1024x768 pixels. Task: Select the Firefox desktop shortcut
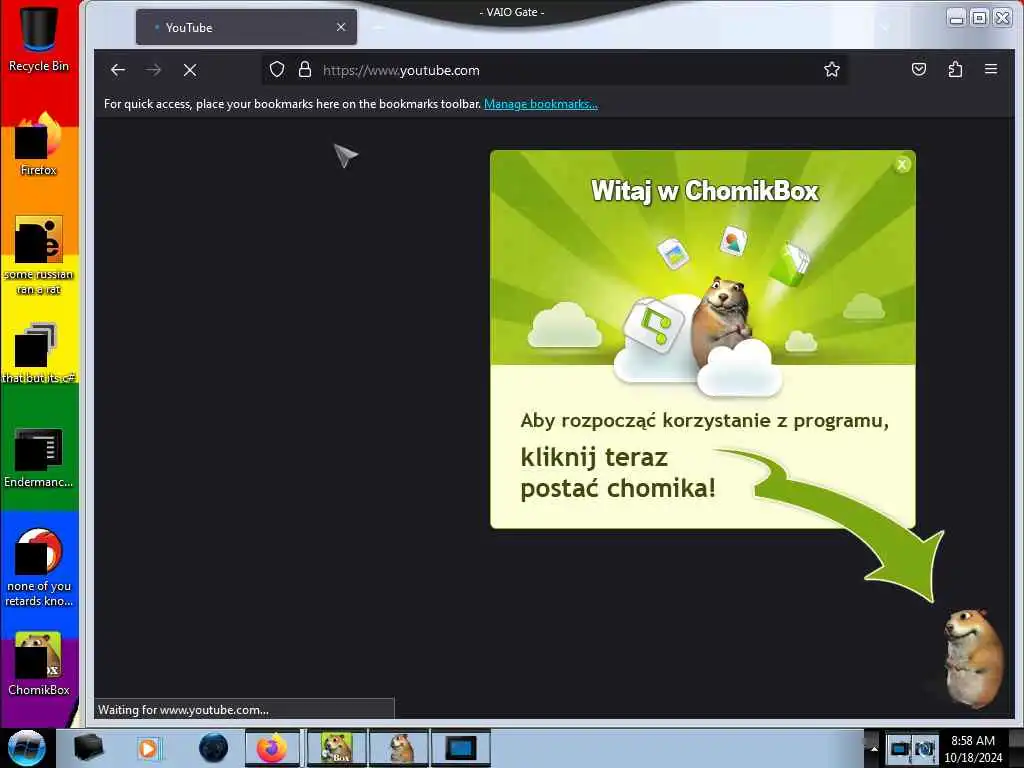tap(39, 144)
